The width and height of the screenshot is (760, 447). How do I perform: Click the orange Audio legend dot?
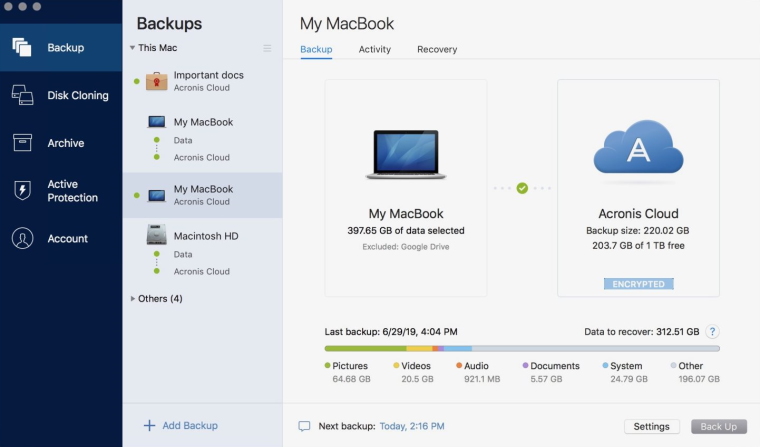tap(459, 366)
